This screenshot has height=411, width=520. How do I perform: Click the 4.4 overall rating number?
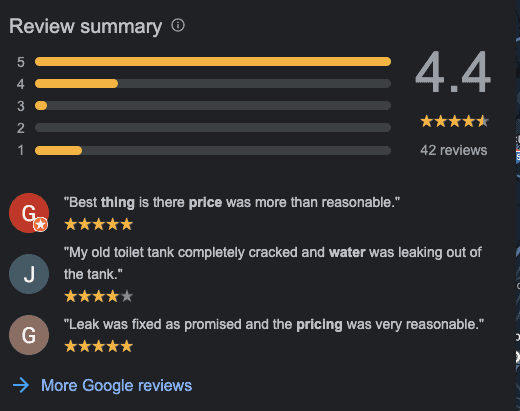453,72
